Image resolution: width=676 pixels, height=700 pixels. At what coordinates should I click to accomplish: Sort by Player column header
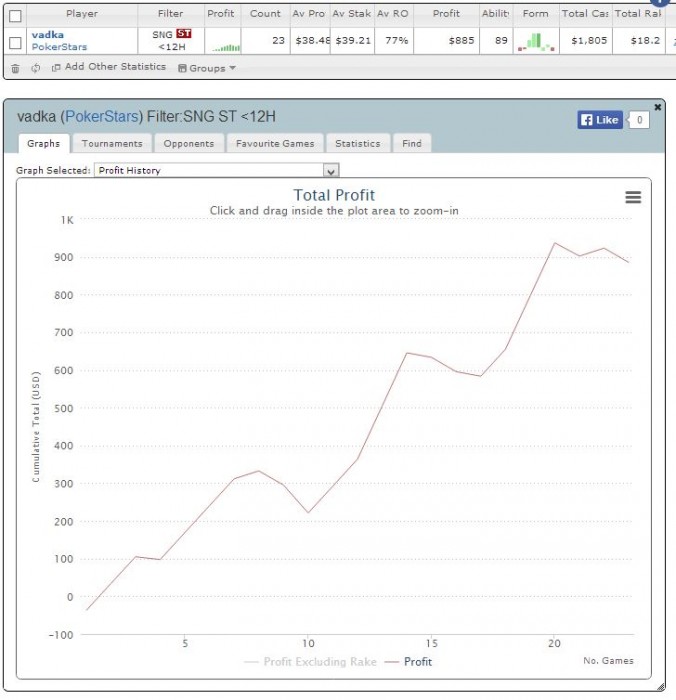(82, 14)
